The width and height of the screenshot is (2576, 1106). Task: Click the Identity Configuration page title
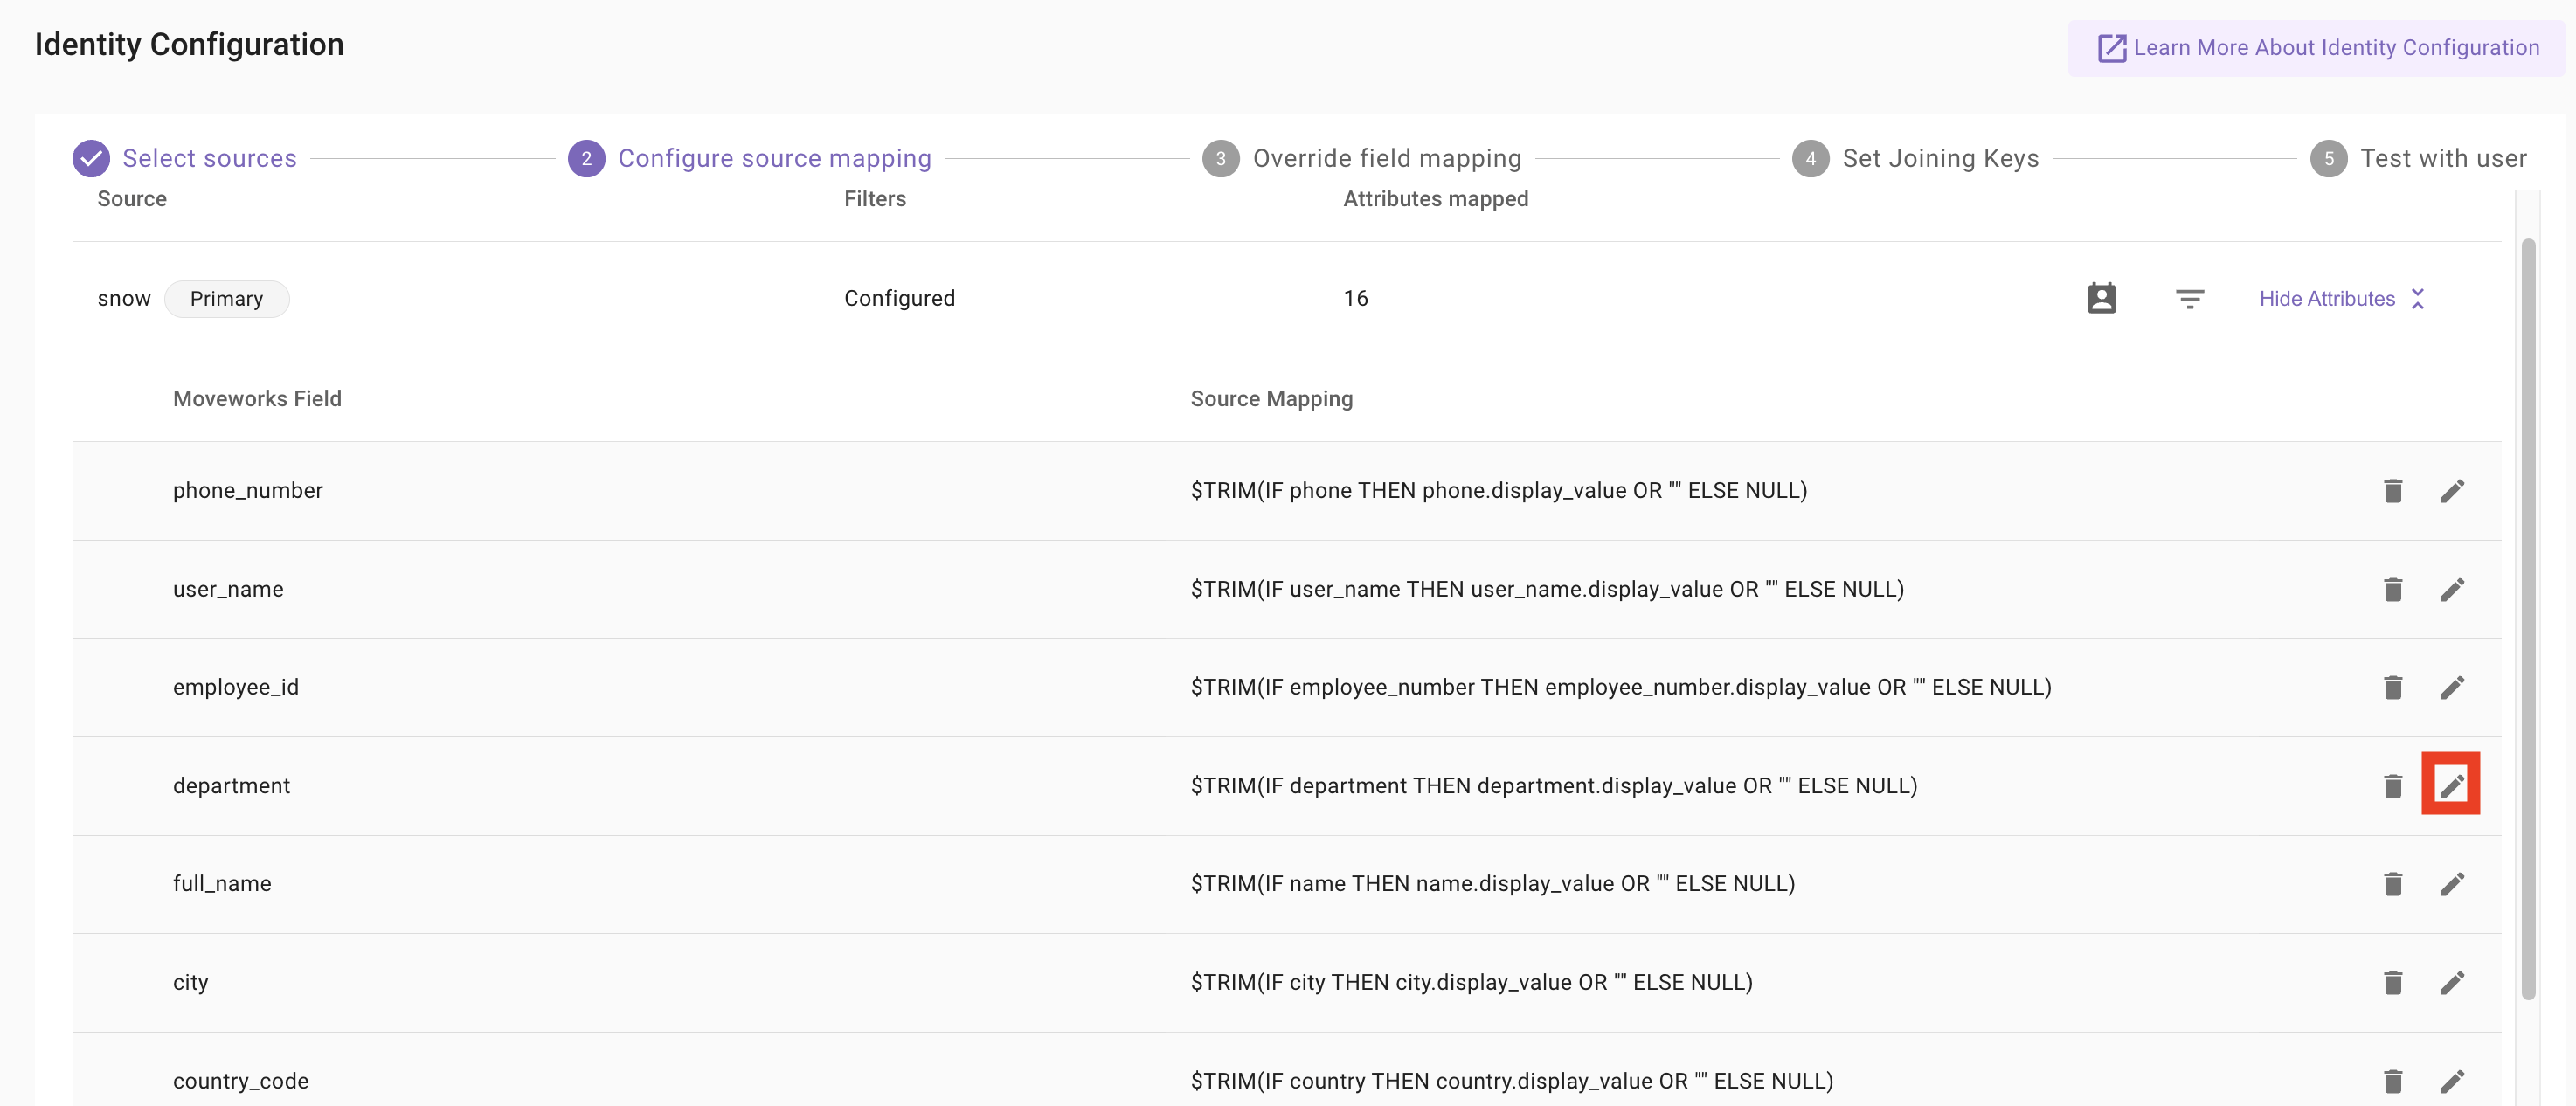[x=189, y=45]
